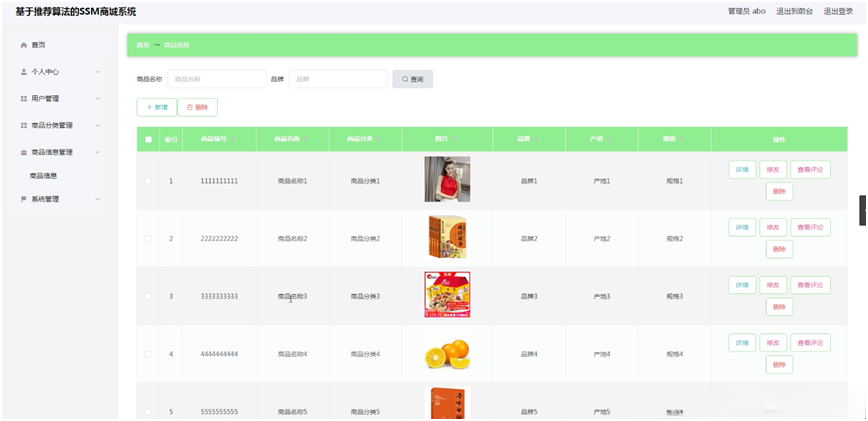This screenshot has height=421, width=868.
Task: Check the checkbox for row 4444444444
Action: (148, 354)
